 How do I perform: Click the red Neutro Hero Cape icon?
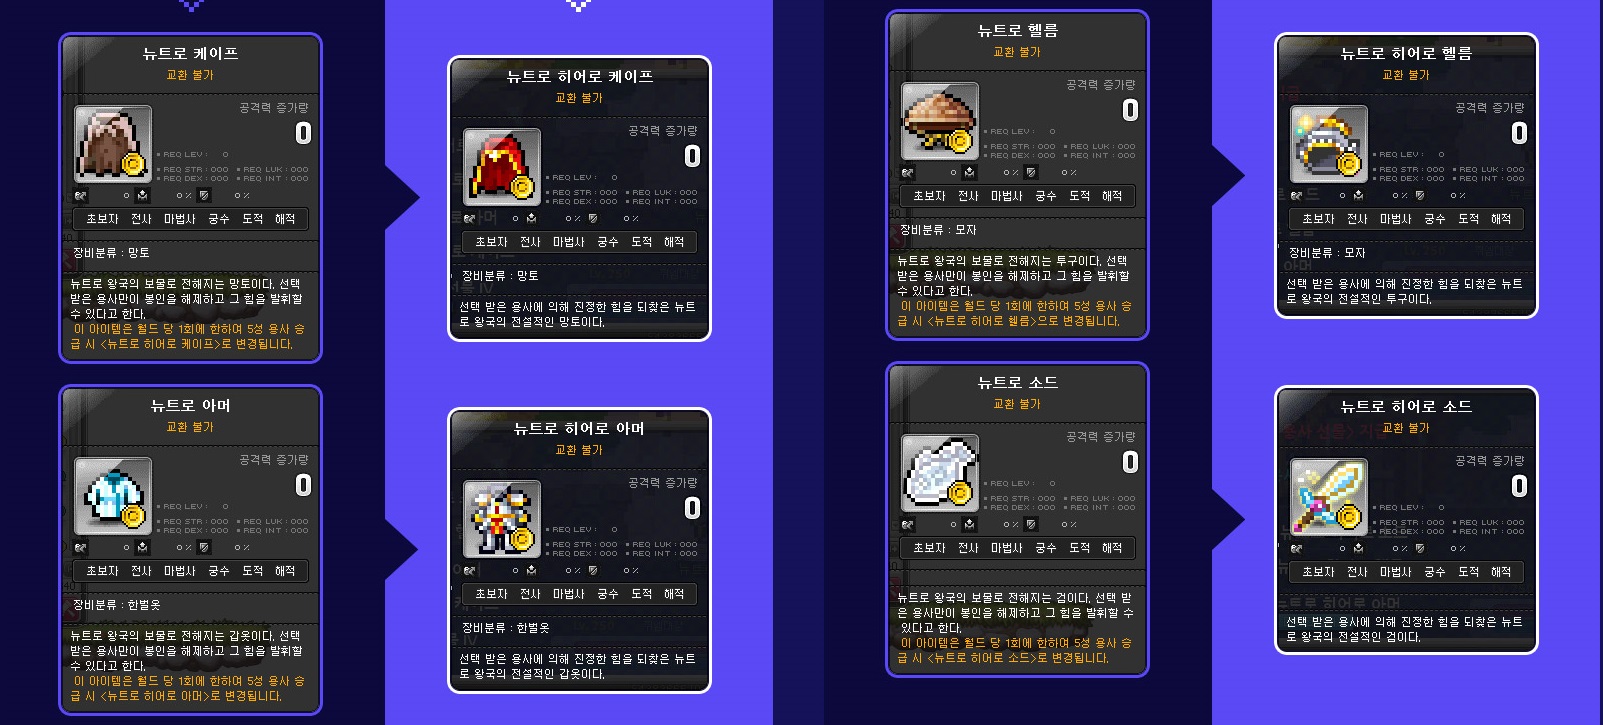click(502, 167)
